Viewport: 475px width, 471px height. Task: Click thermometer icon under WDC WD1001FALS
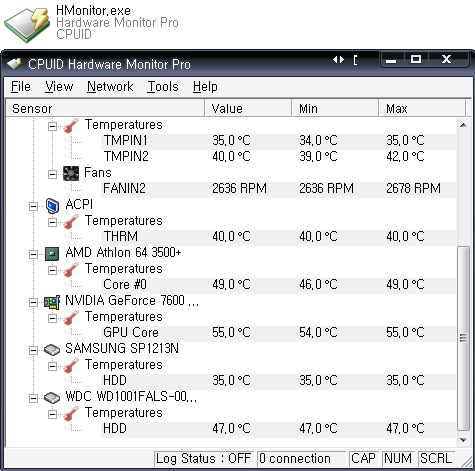tap(71, 413)
